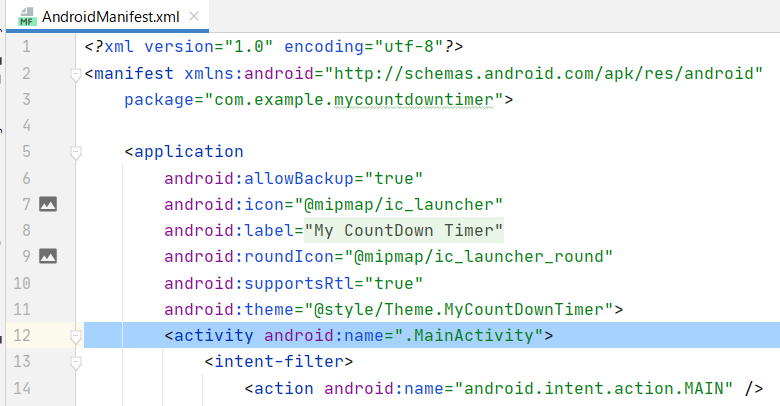Click line number 12 in the gutter
The image size is (780, 406).
point(22,335)
